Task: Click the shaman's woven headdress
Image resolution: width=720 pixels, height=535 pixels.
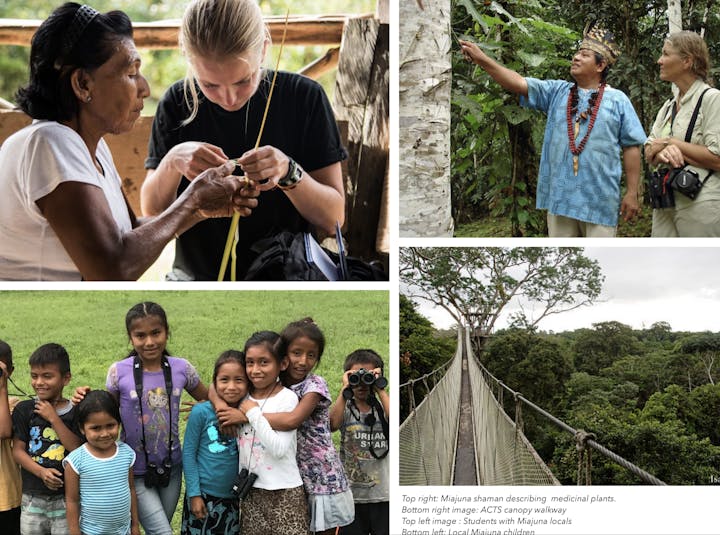Action: (x=600, y=44)
